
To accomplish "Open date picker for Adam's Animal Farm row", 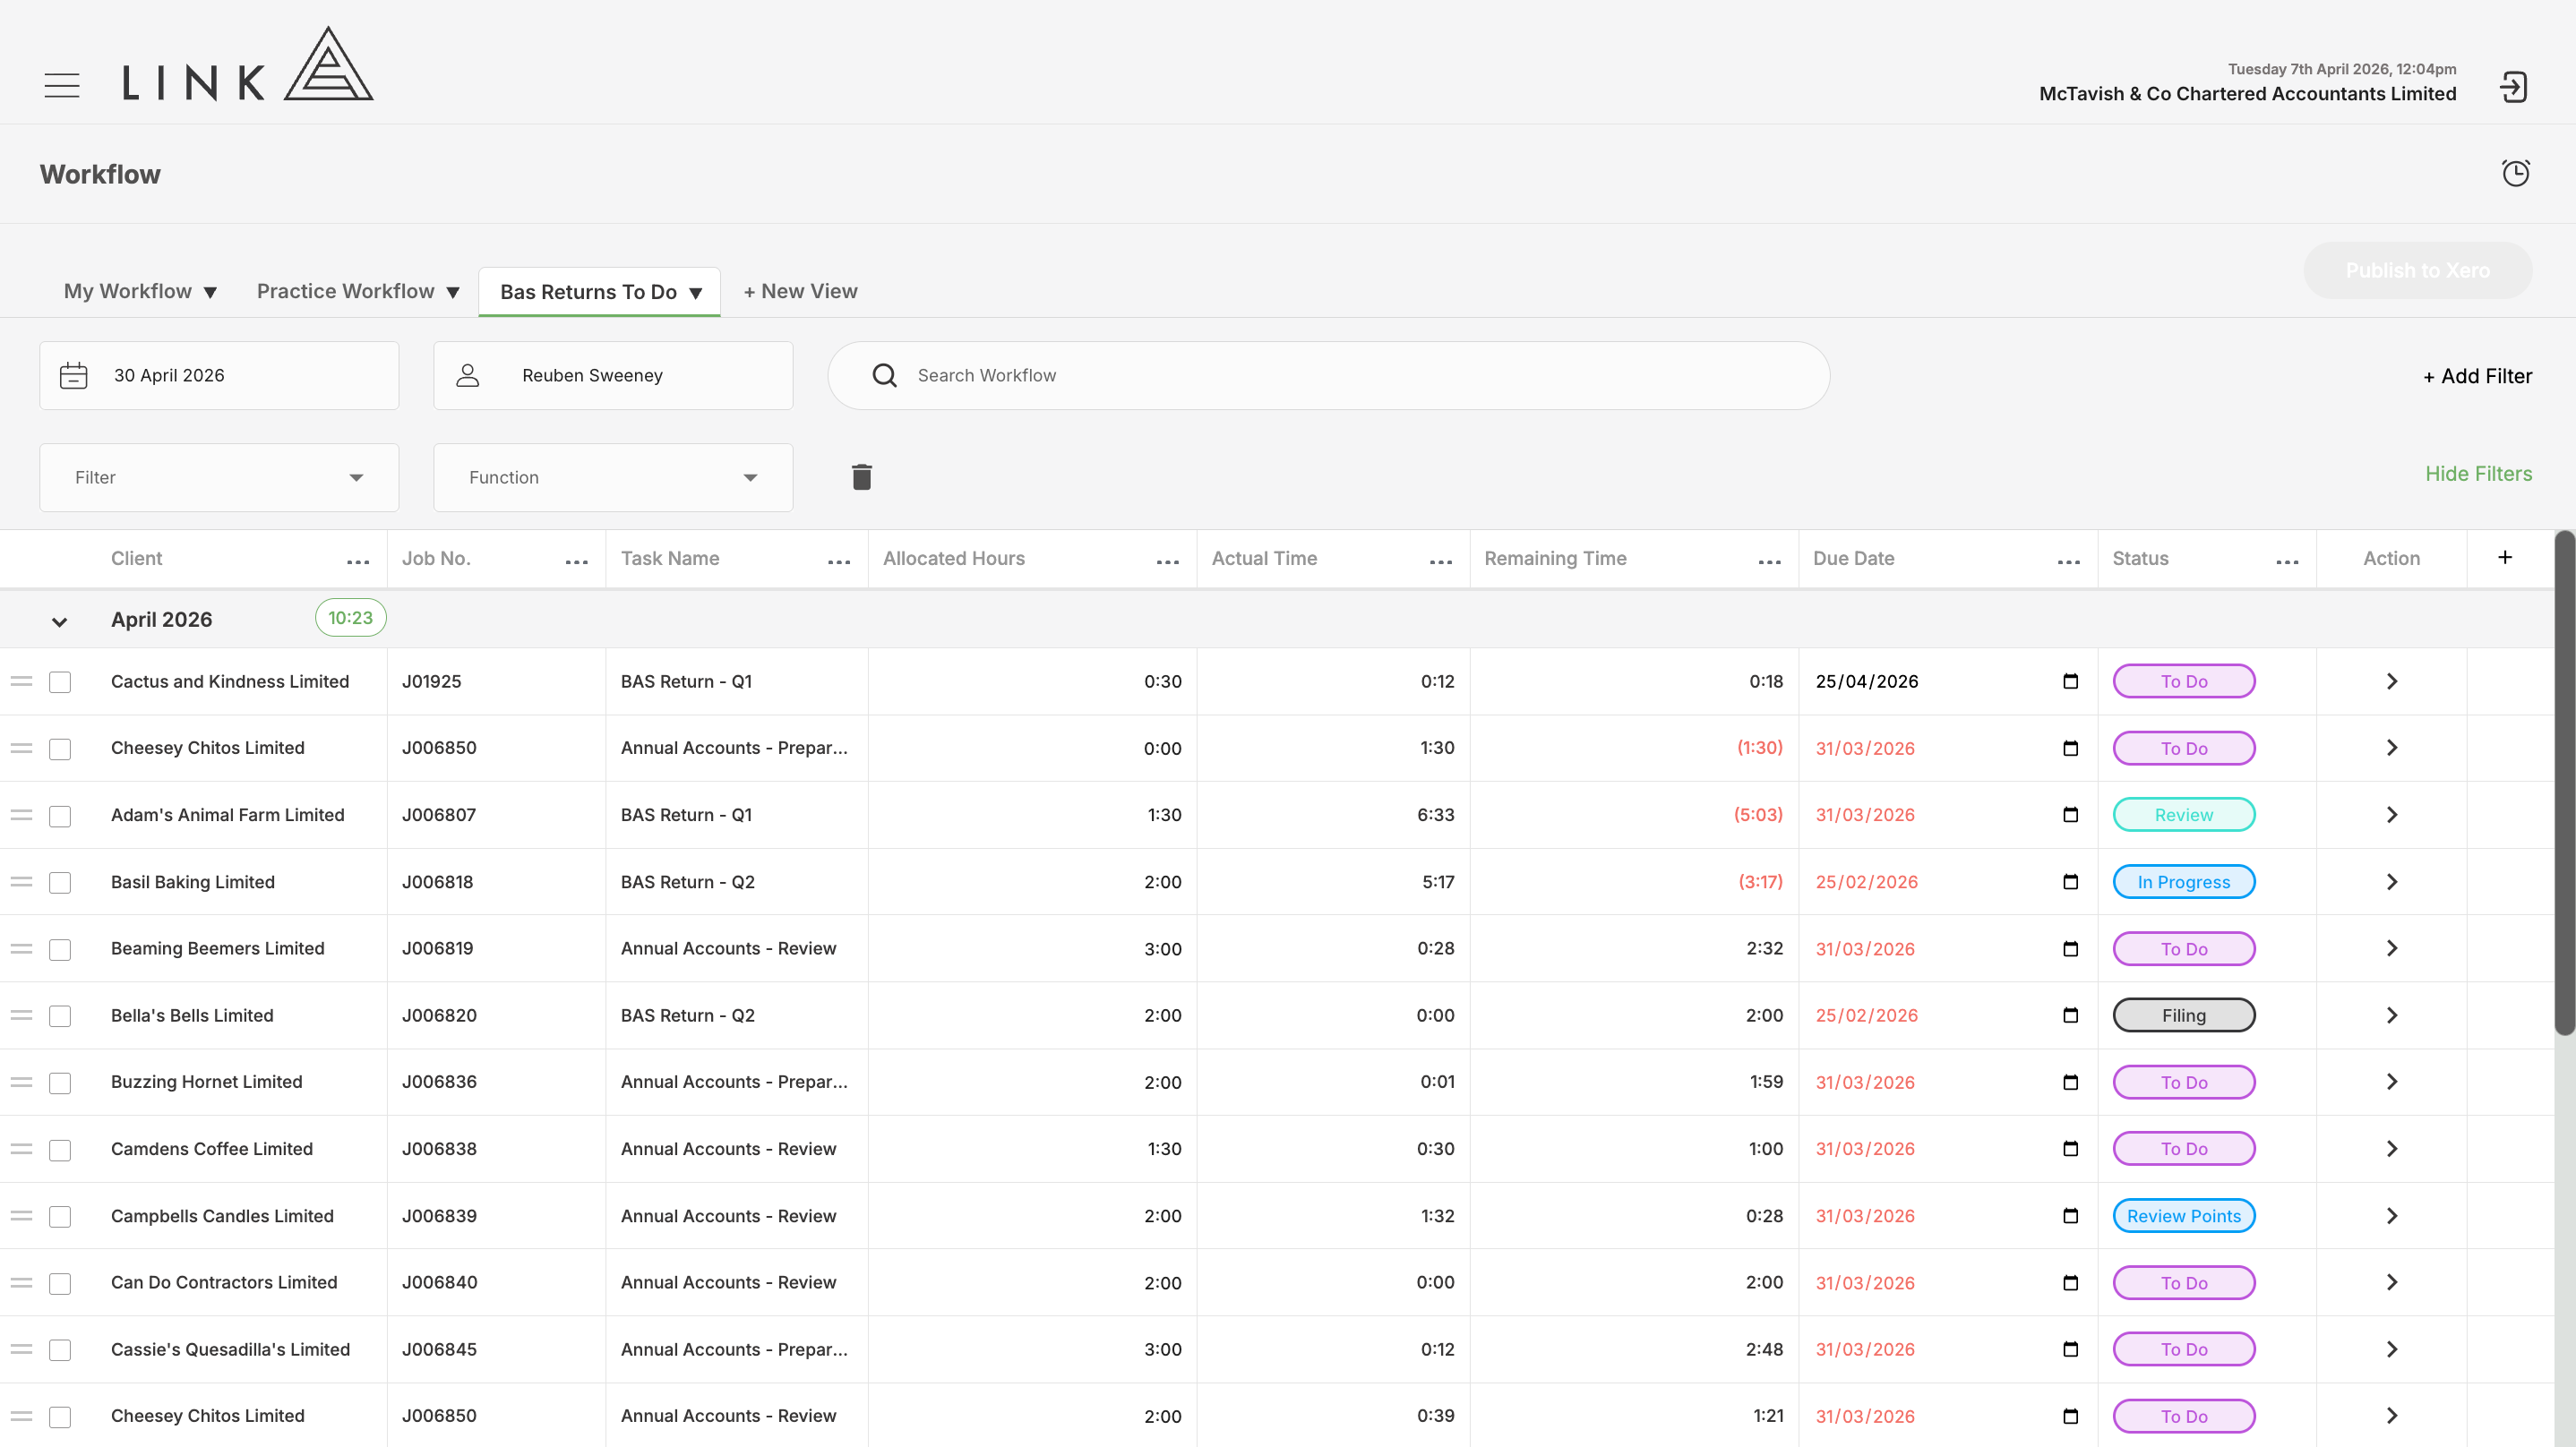I will [x=2070, y=815].
